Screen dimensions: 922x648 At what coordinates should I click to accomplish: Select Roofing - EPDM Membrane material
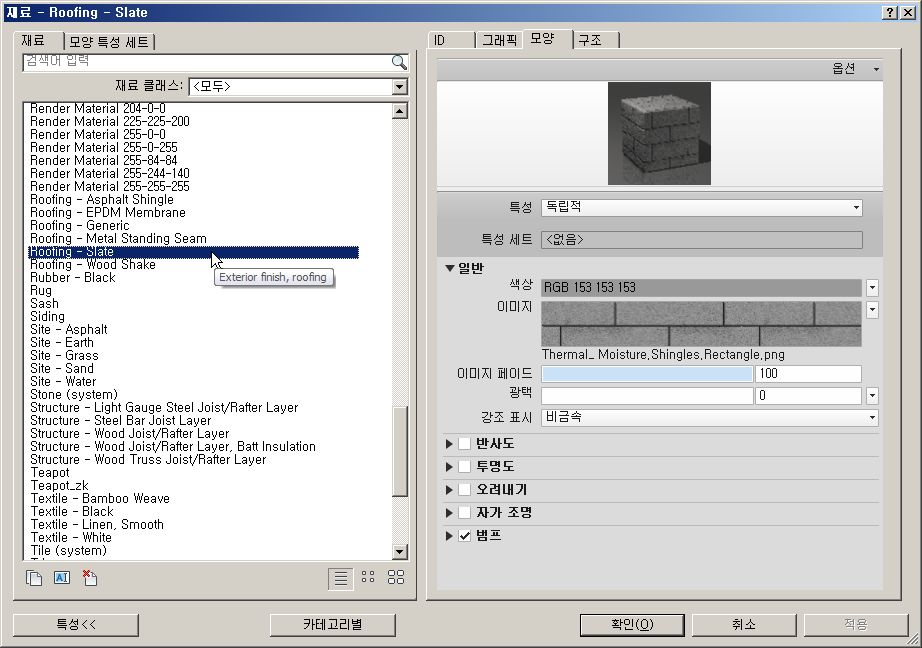click(x=108, y=213)
